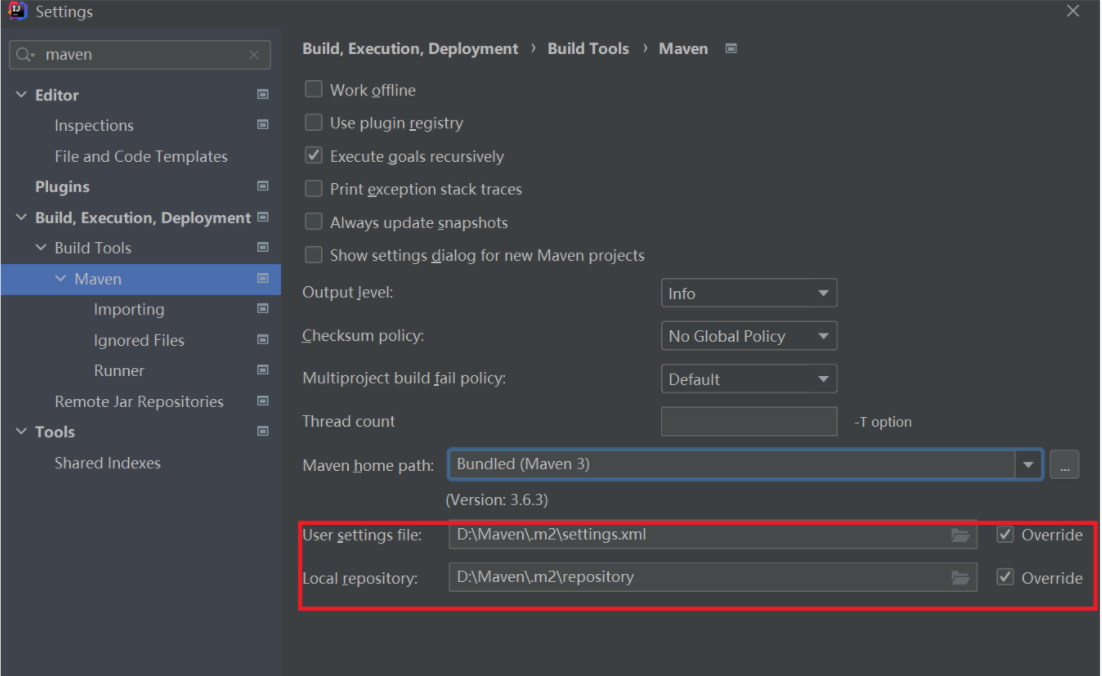Clear the maven search text with X icon
Viewport: 1102px width, 676px height.
(254, 55)
